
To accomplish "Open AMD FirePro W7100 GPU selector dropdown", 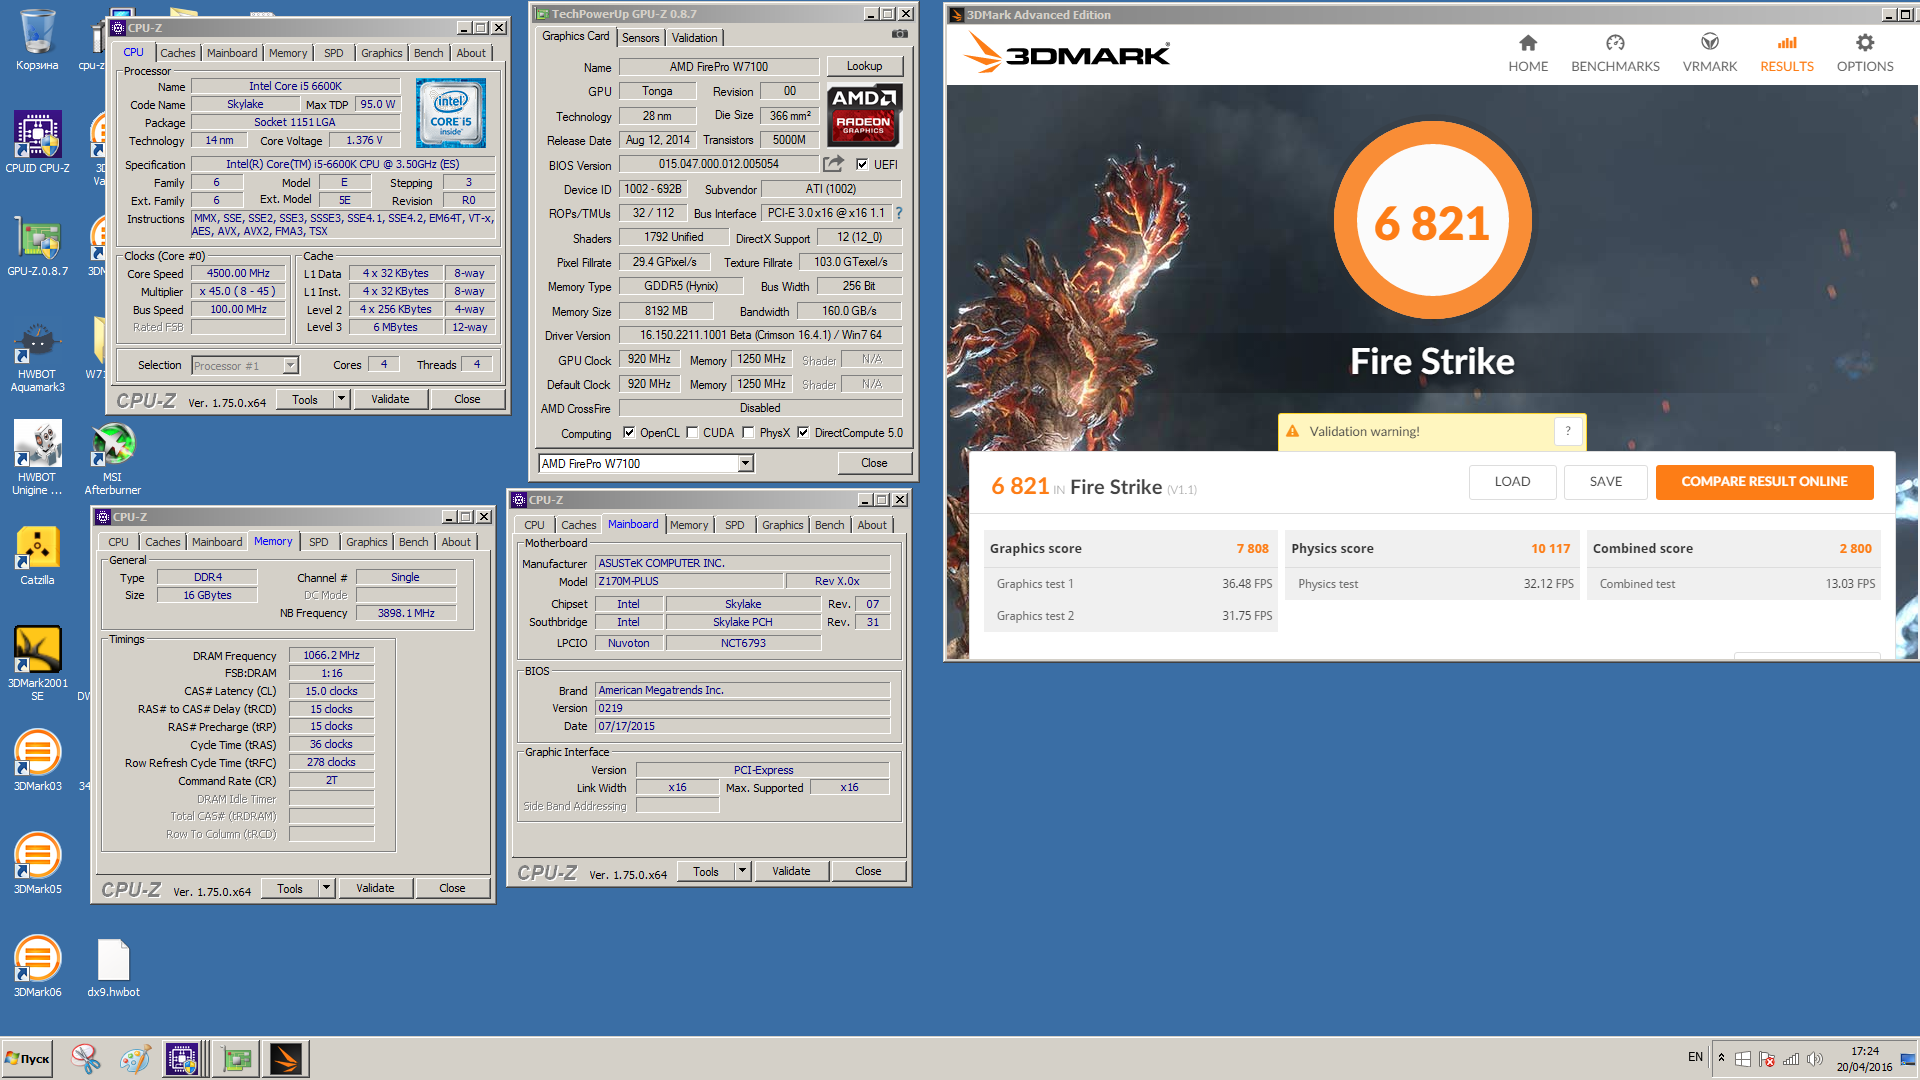I will point(745,463).
